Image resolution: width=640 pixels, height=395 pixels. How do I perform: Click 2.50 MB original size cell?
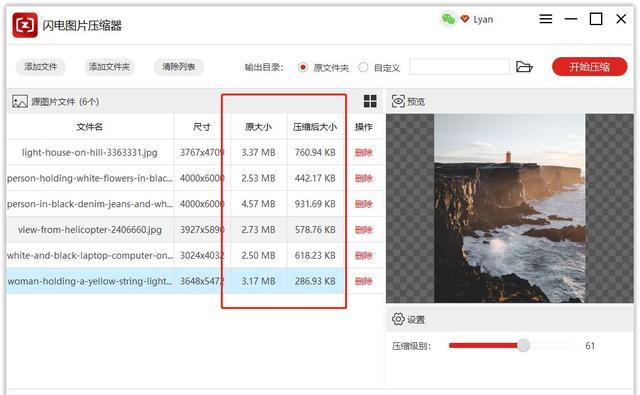(258, 255)
